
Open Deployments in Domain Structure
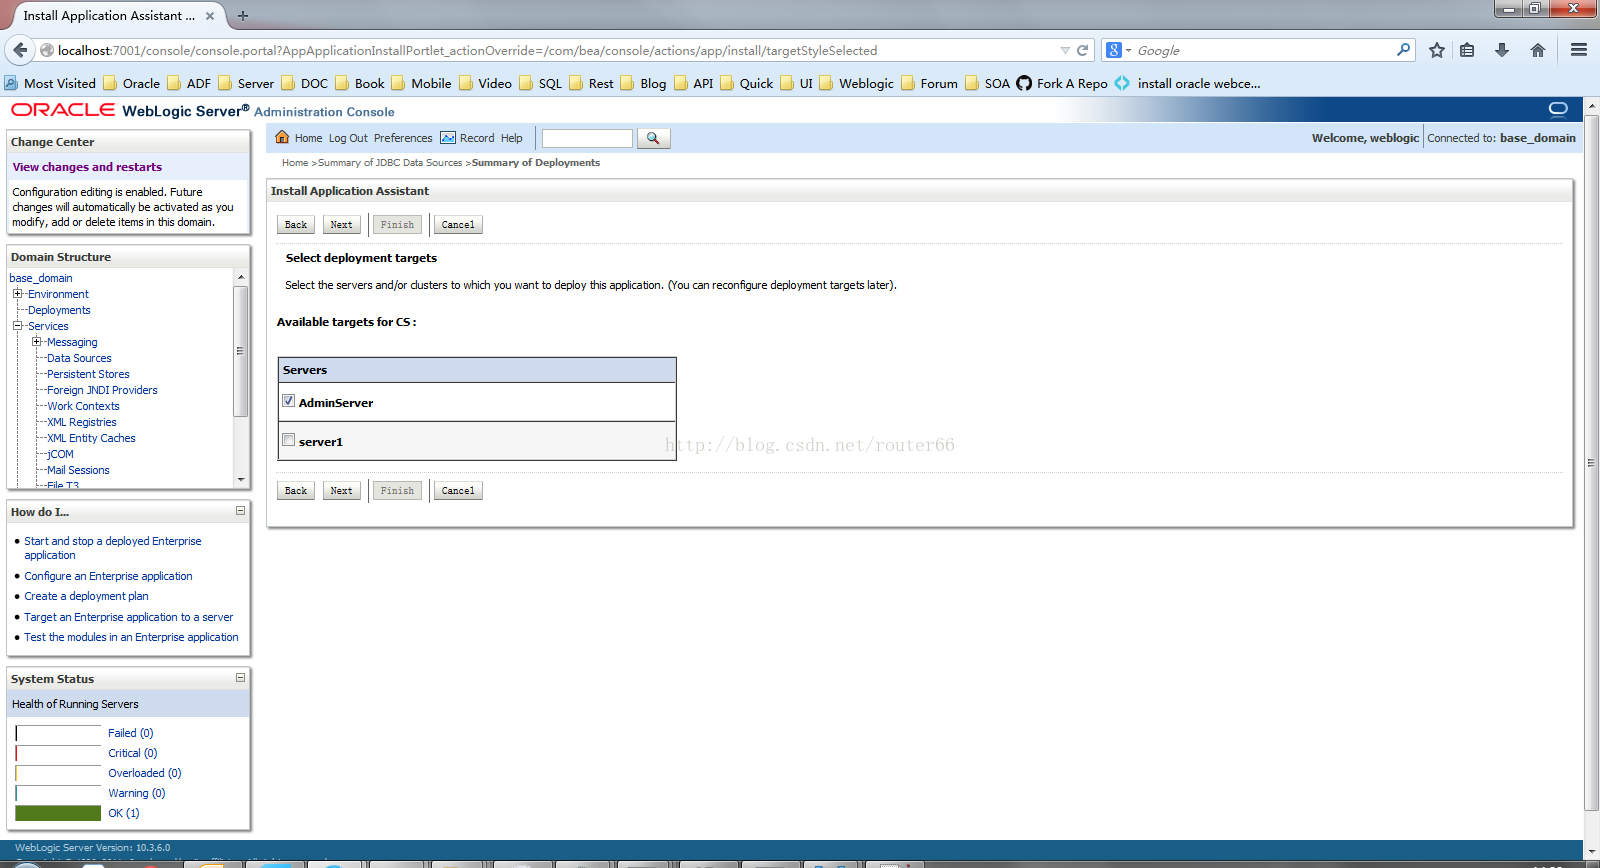pyautogui.click(x=59, y=310)
